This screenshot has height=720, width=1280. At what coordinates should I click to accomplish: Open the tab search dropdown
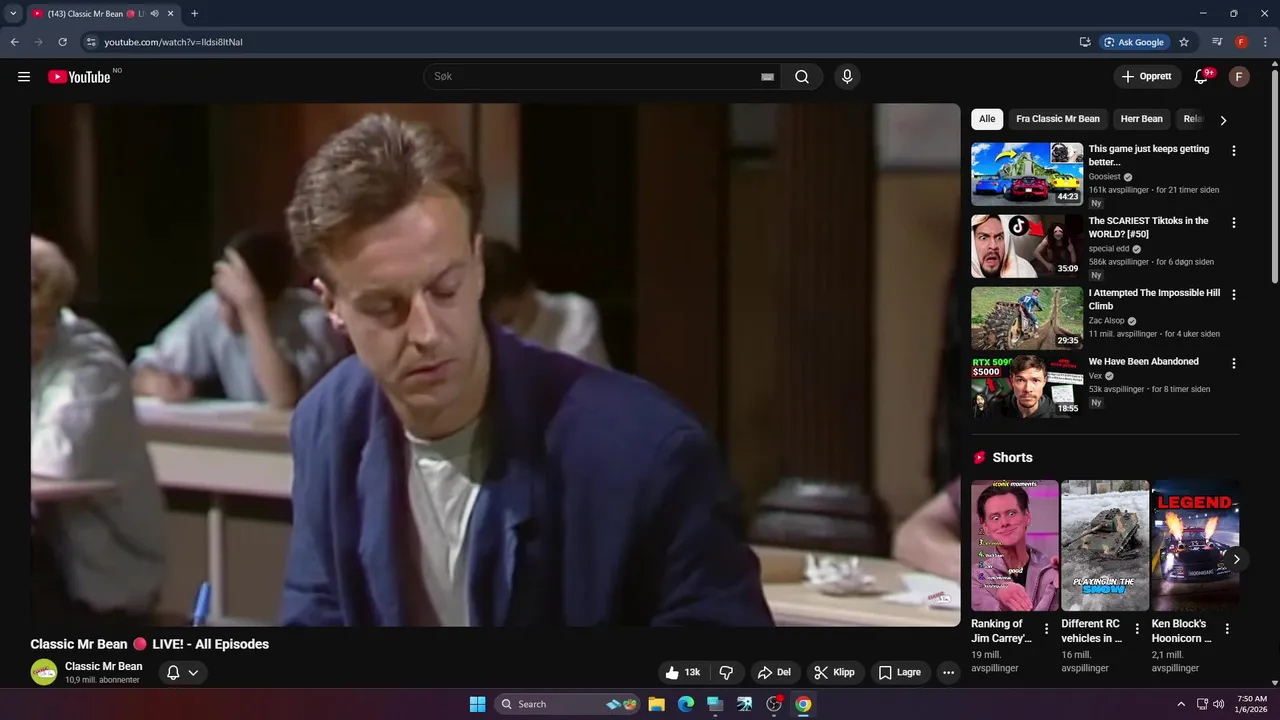[x=13, y=14]
